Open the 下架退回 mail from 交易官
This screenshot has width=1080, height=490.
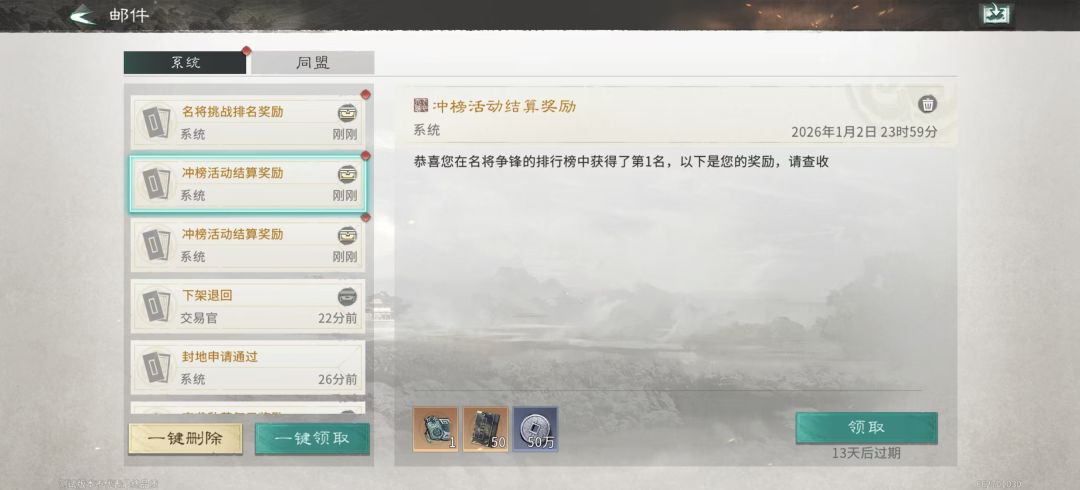248,306
